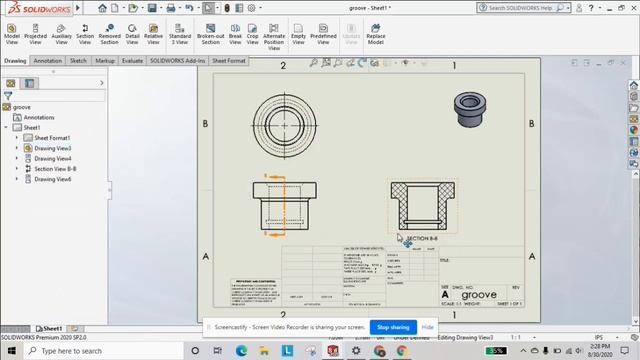Screen dimensions: 640x360
Task: Select the Model View tool
Action: pyautogui.click(x=11, y=33)
